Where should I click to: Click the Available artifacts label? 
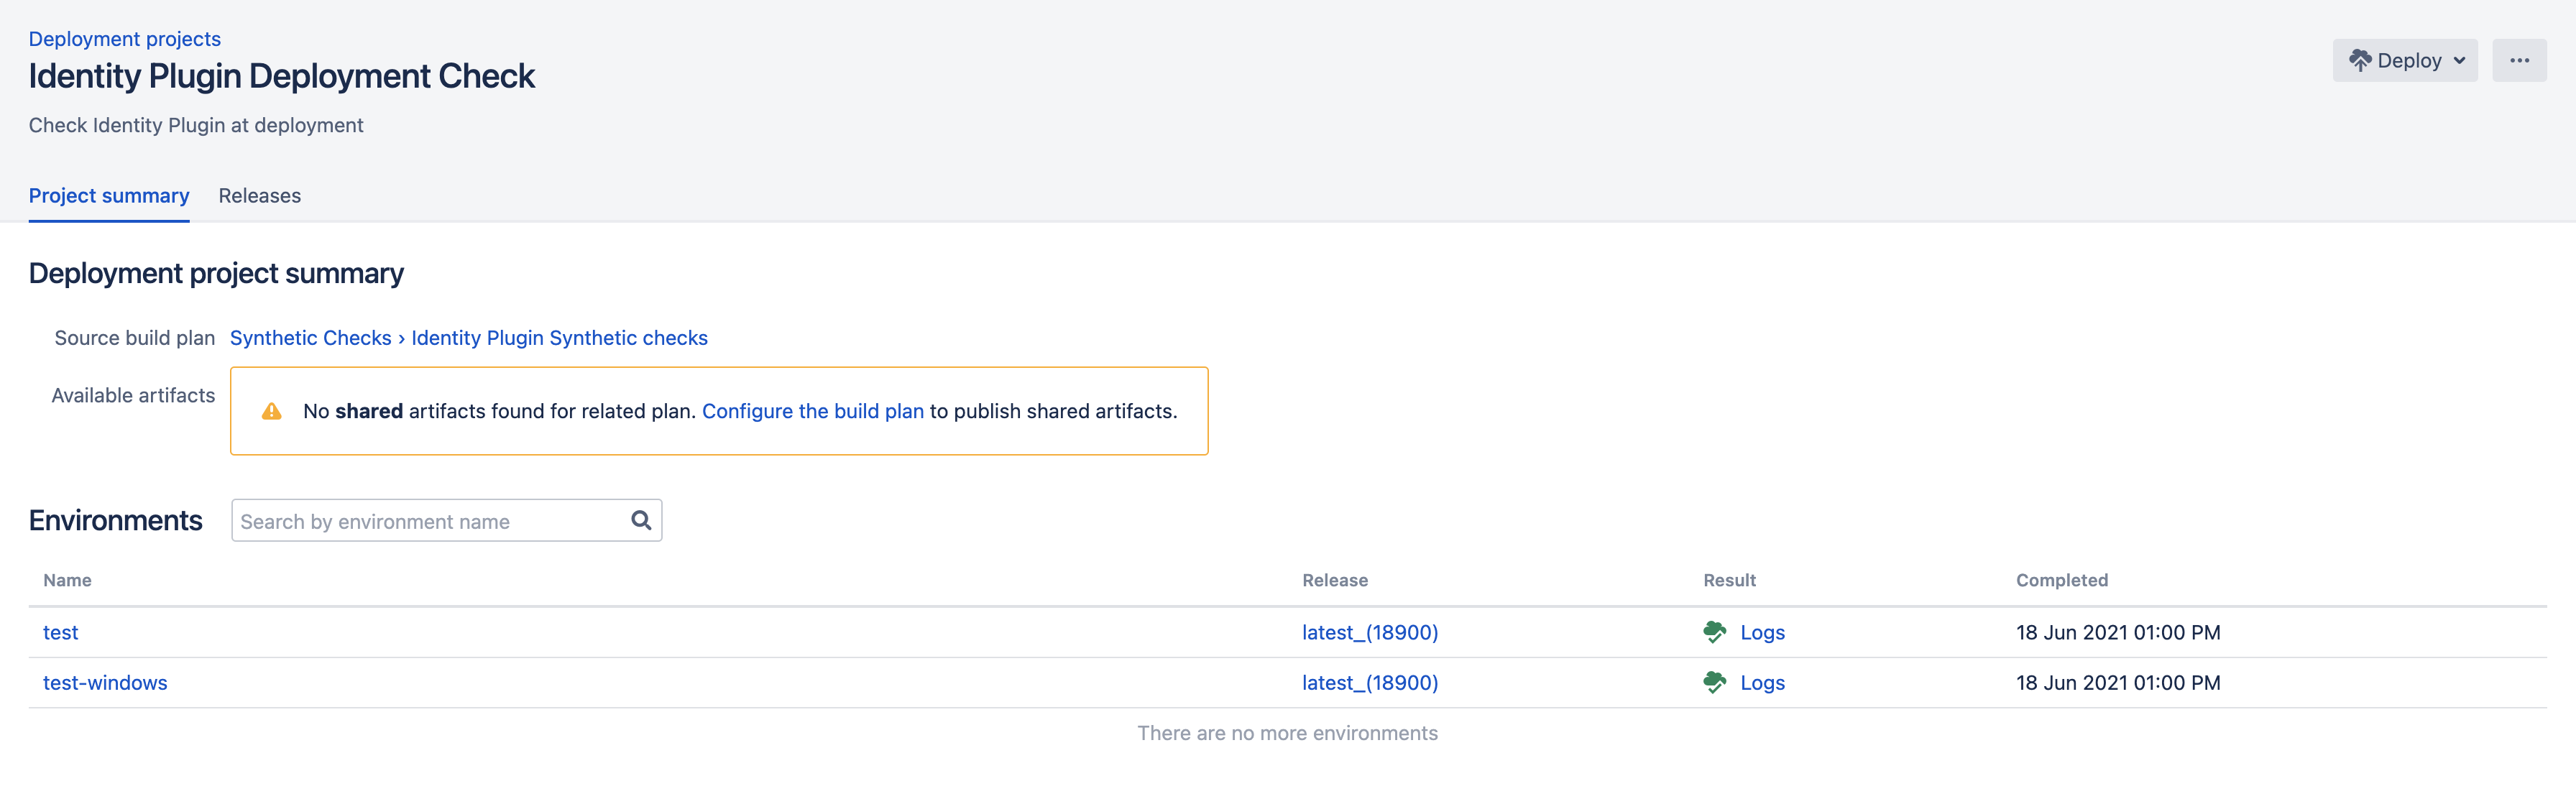click(x=133, y=395)
